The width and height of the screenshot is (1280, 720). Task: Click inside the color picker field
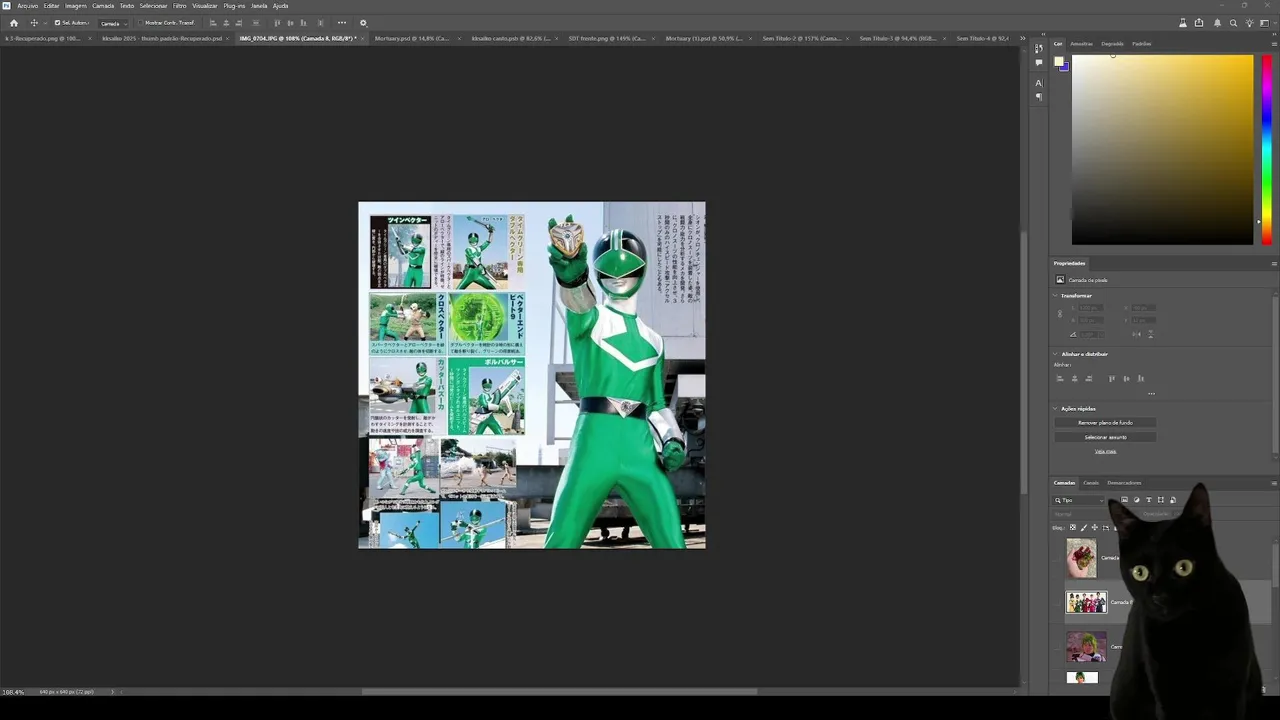(1162, 149)
